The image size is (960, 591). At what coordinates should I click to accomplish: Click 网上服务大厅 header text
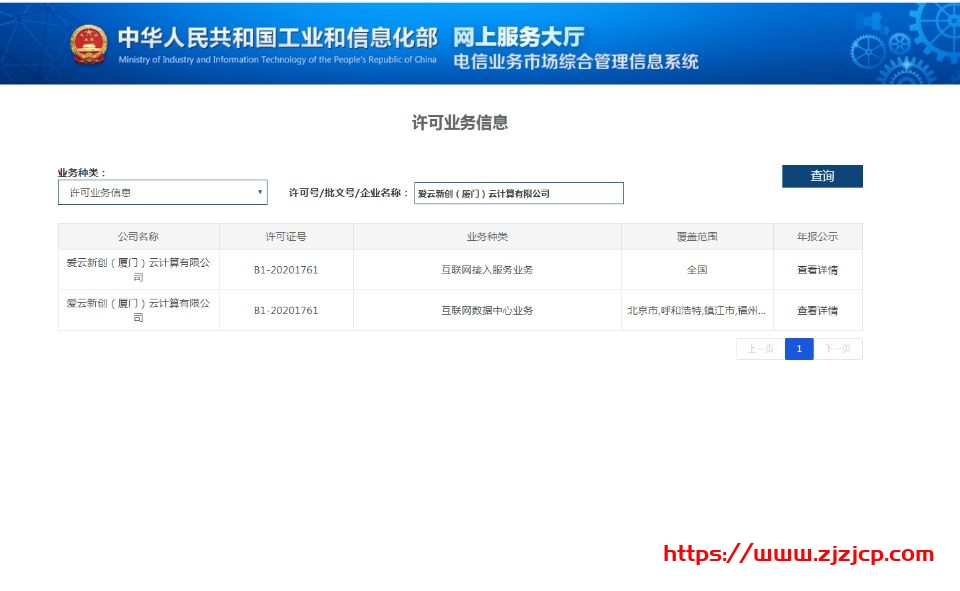click(519, 37)
